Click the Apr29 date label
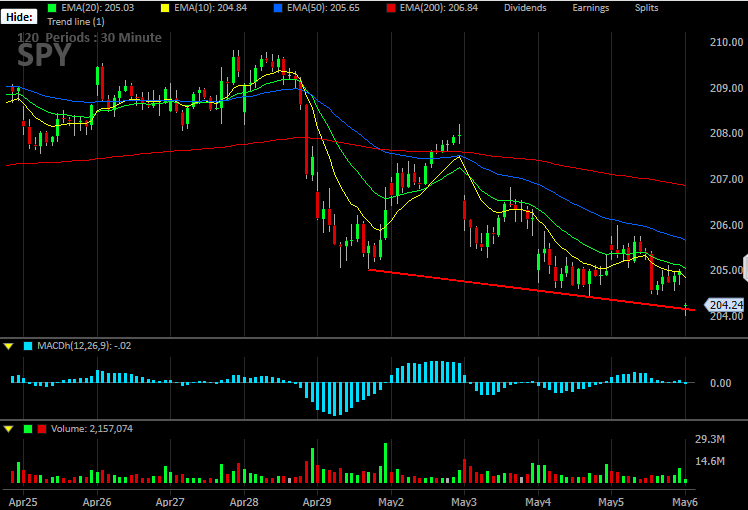This screenshot has width=748, height=510. [x=317, y=502]
